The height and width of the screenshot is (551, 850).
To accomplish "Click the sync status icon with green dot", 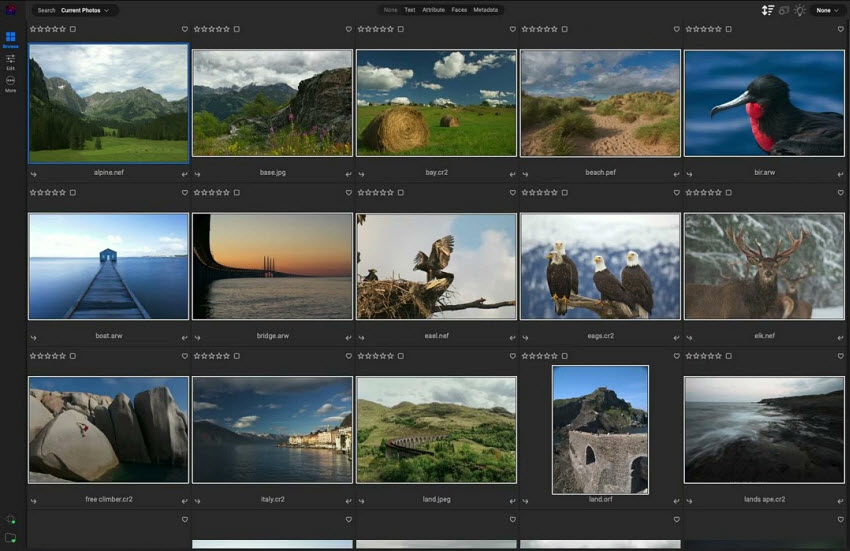I will tap(10, 519).
